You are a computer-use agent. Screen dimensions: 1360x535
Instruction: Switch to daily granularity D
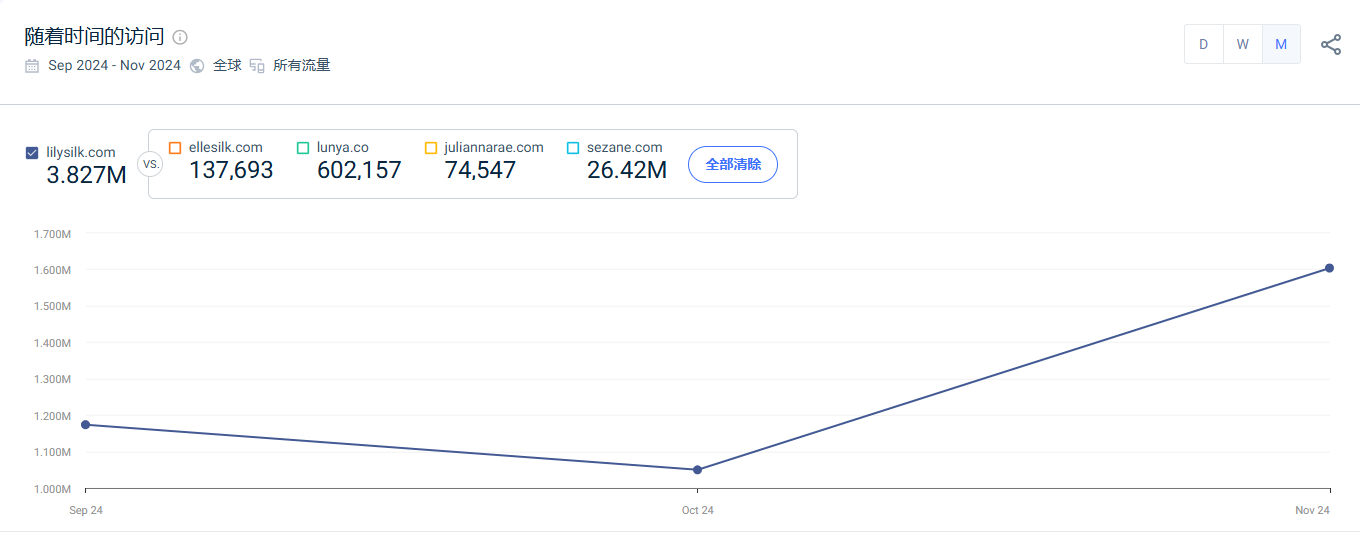click(1203, 44)
